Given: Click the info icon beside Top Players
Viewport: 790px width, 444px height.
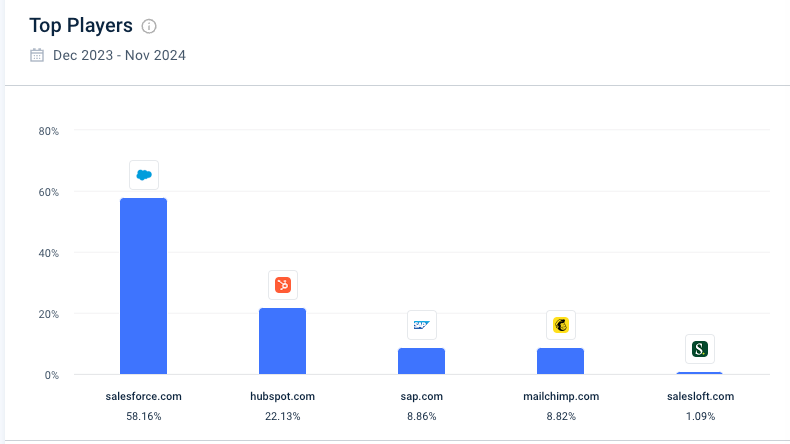Looking at the screenshot, I should coord(149,26).
